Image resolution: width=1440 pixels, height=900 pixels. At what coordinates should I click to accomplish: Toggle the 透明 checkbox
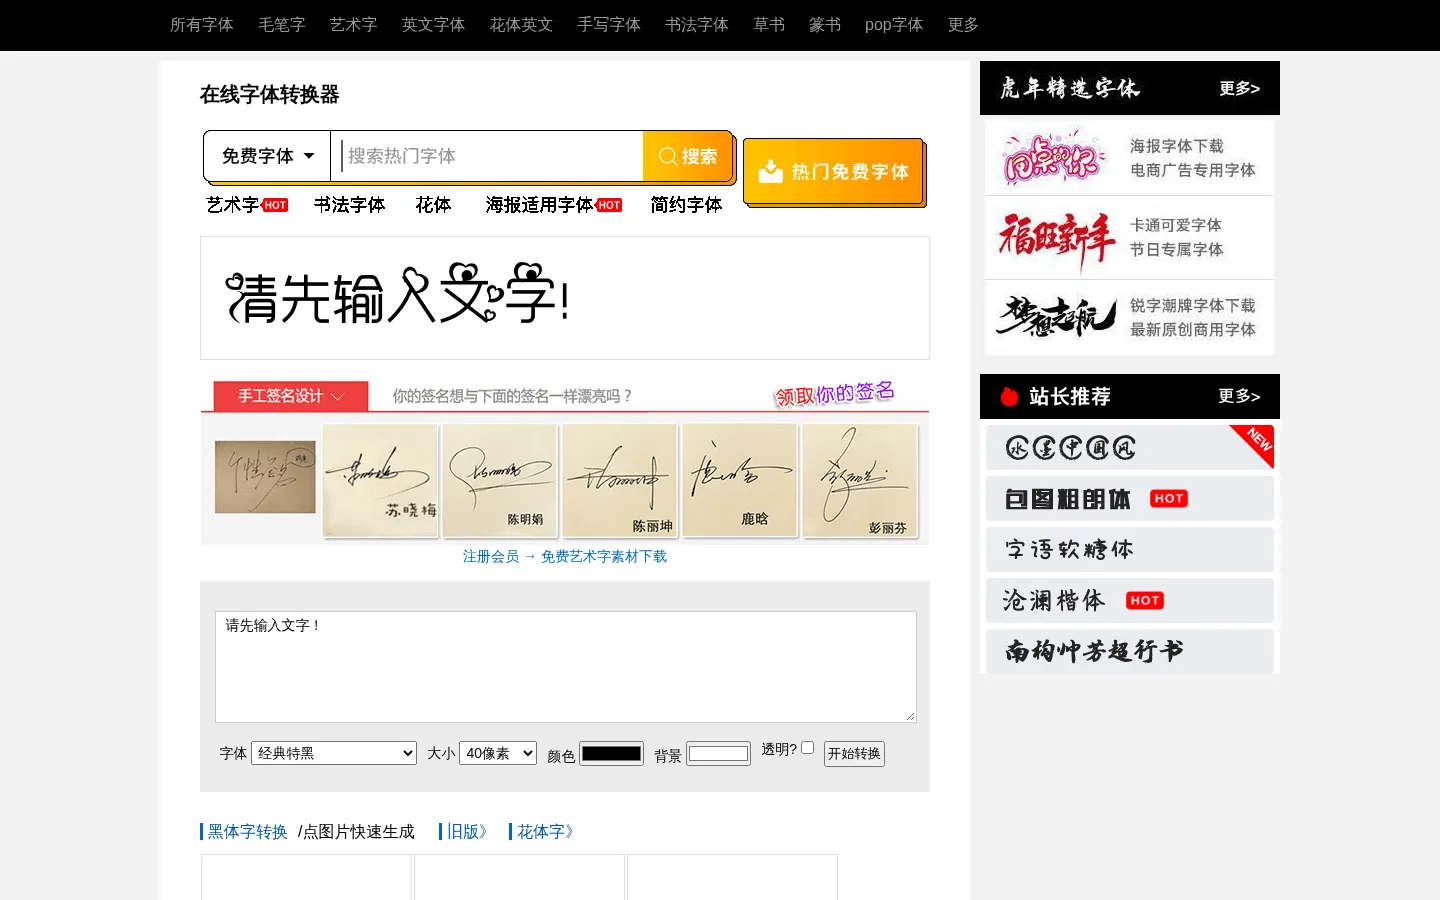[x=807, y=747]
